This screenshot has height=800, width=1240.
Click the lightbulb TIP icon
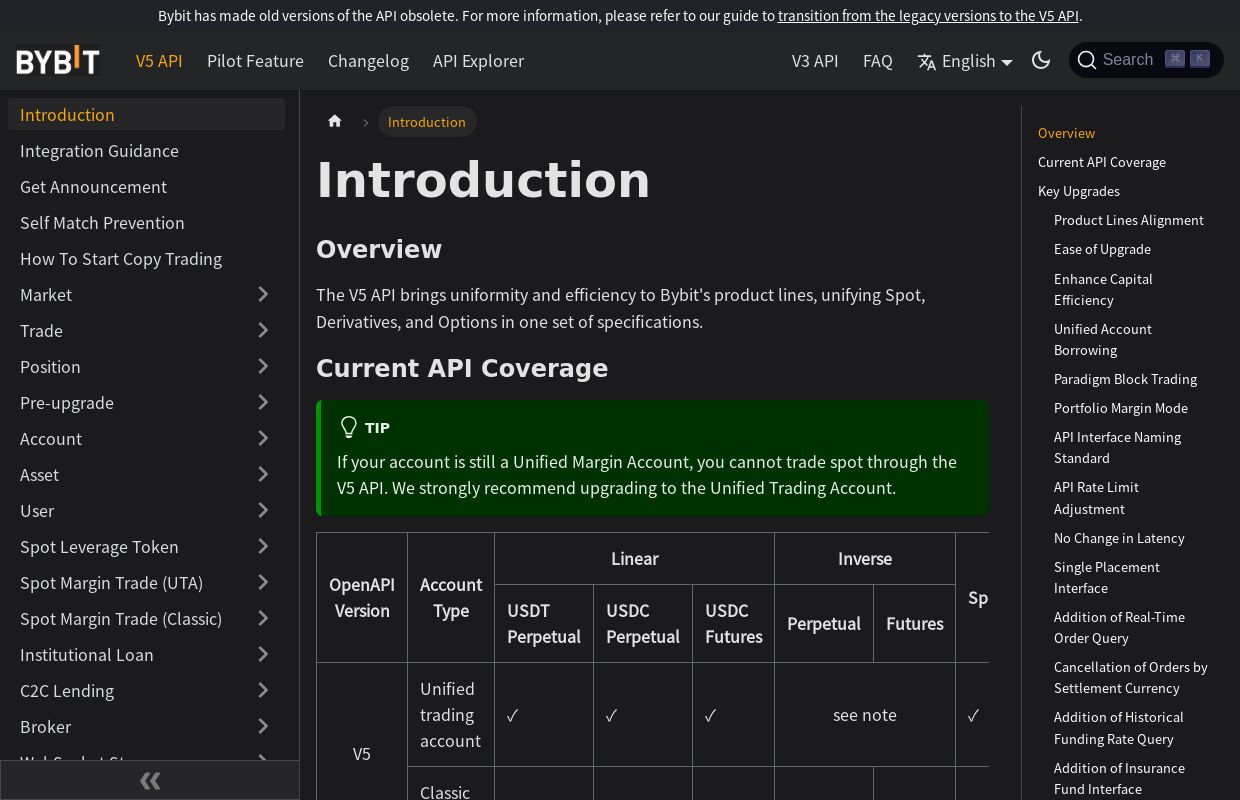[x=348, y=427]
